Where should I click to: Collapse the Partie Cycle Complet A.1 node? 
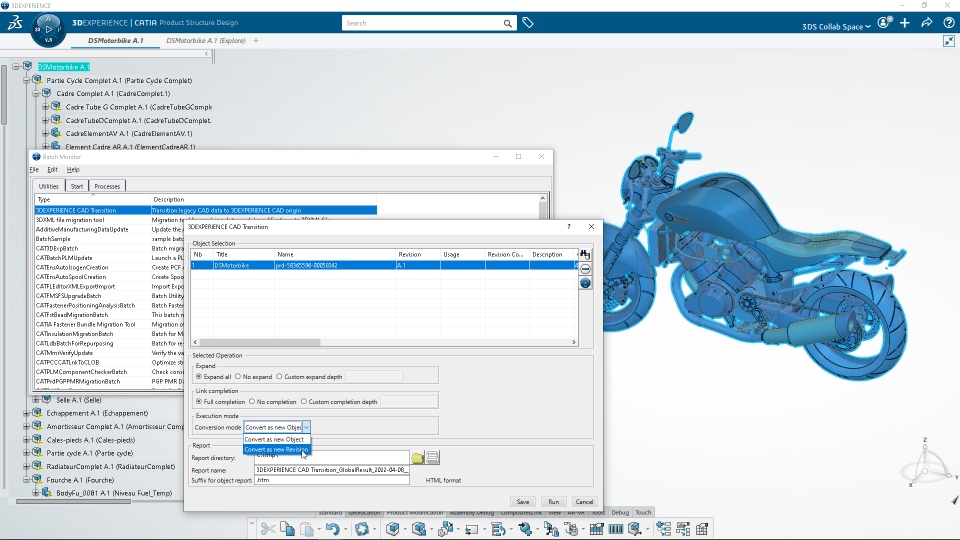click(x=26, y=80)
